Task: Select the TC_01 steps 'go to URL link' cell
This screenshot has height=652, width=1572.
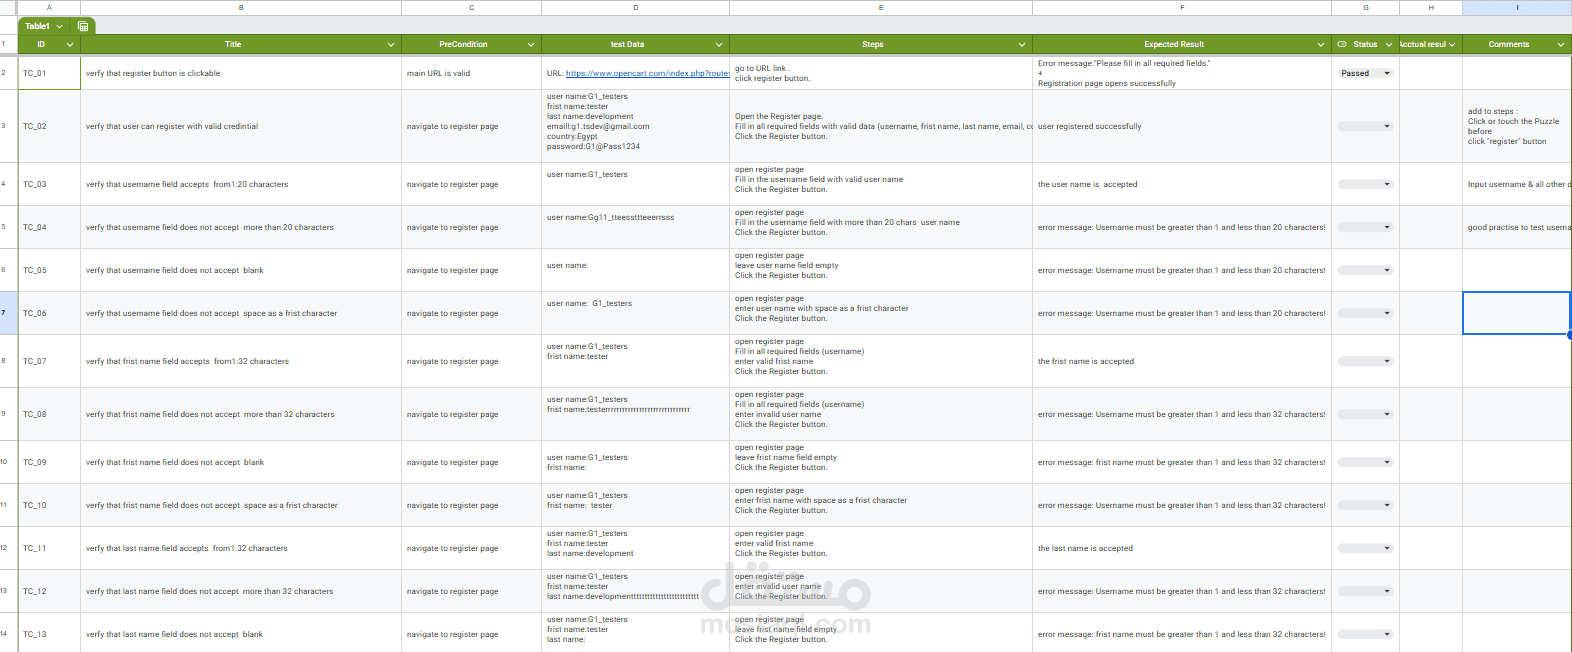Action: tap(881, 73)
